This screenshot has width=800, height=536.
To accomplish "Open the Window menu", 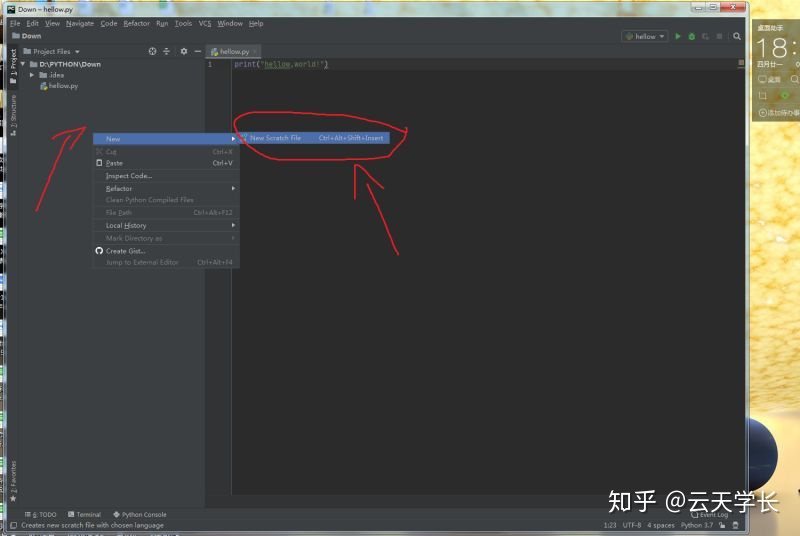I will click(x=230, y=23).
